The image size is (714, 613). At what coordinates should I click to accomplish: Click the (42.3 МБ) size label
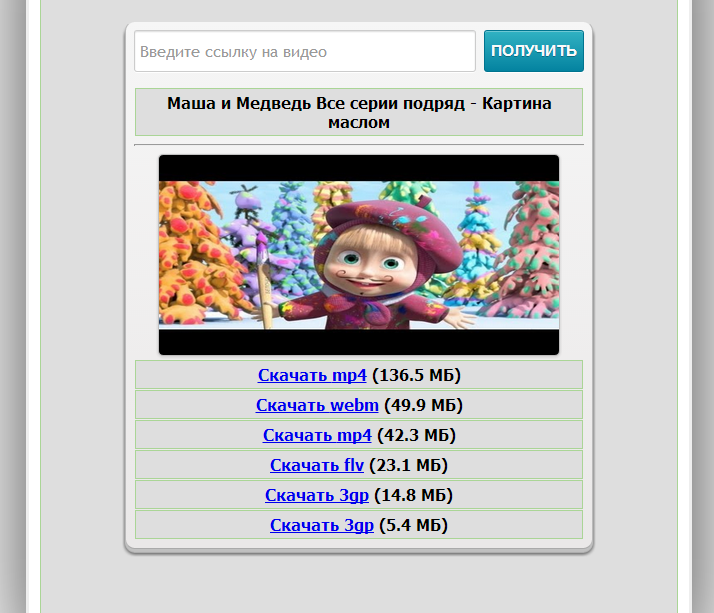click(416, 435)
